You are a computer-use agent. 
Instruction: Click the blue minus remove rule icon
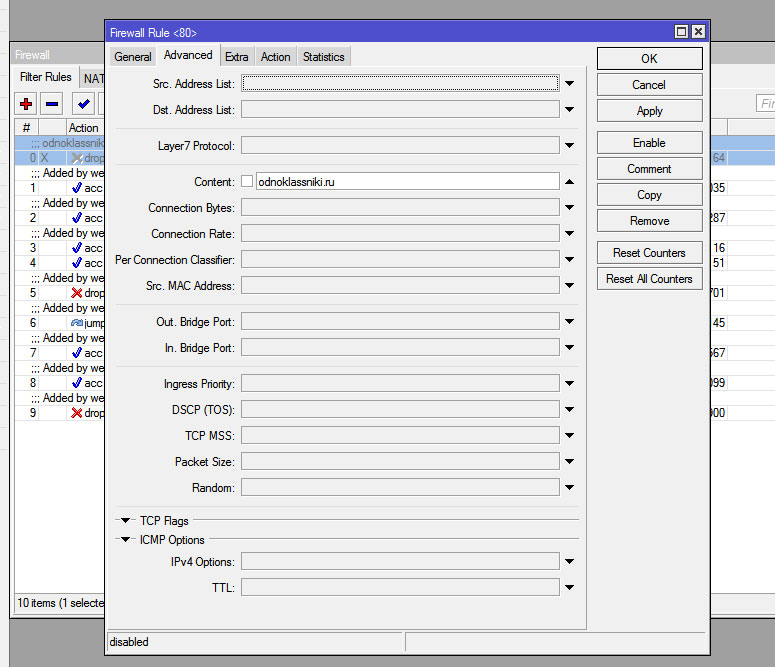click(x=52, y=104)
